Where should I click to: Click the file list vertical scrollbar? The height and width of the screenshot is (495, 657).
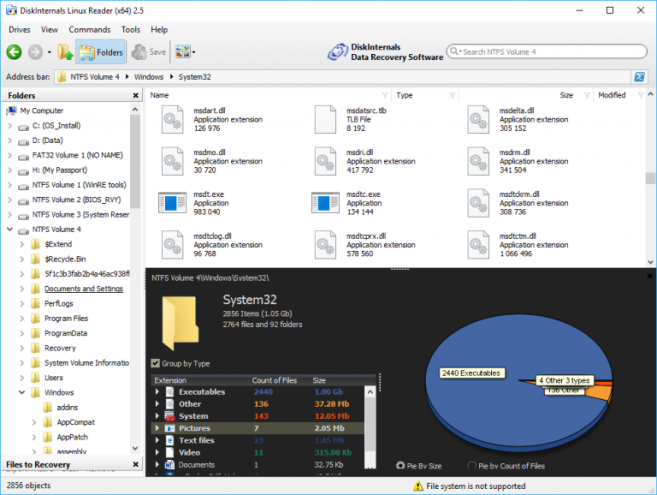click(x=650, y=178)
